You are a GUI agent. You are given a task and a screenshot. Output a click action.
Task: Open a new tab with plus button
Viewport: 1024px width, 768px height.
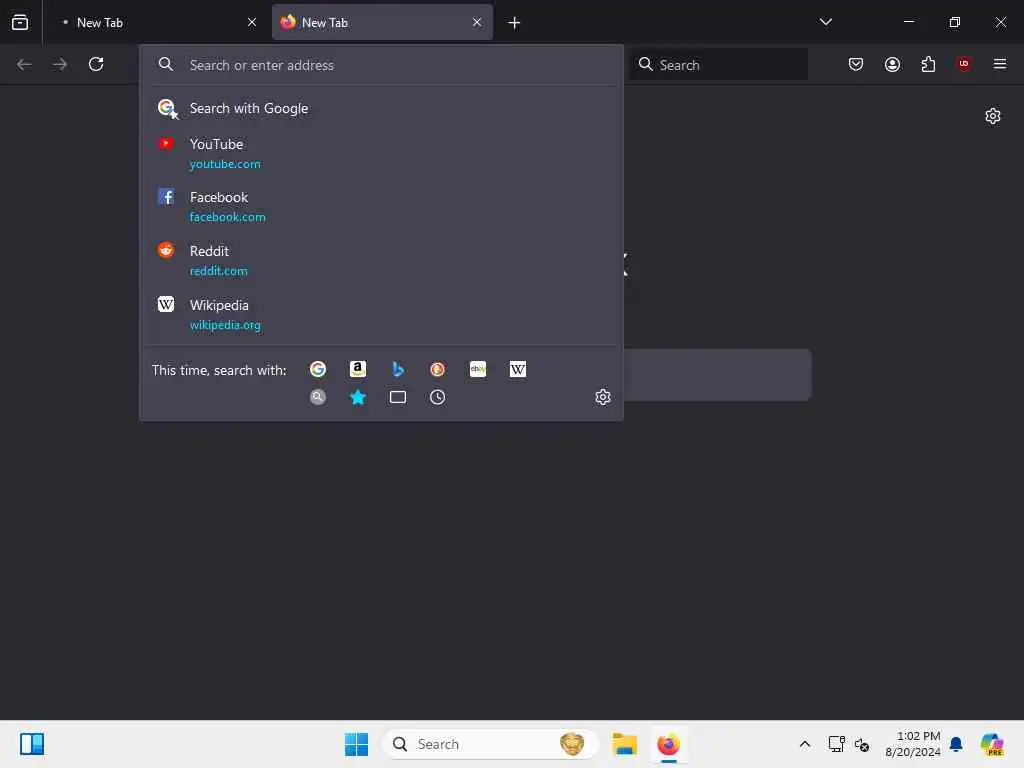tap(515, 23)
